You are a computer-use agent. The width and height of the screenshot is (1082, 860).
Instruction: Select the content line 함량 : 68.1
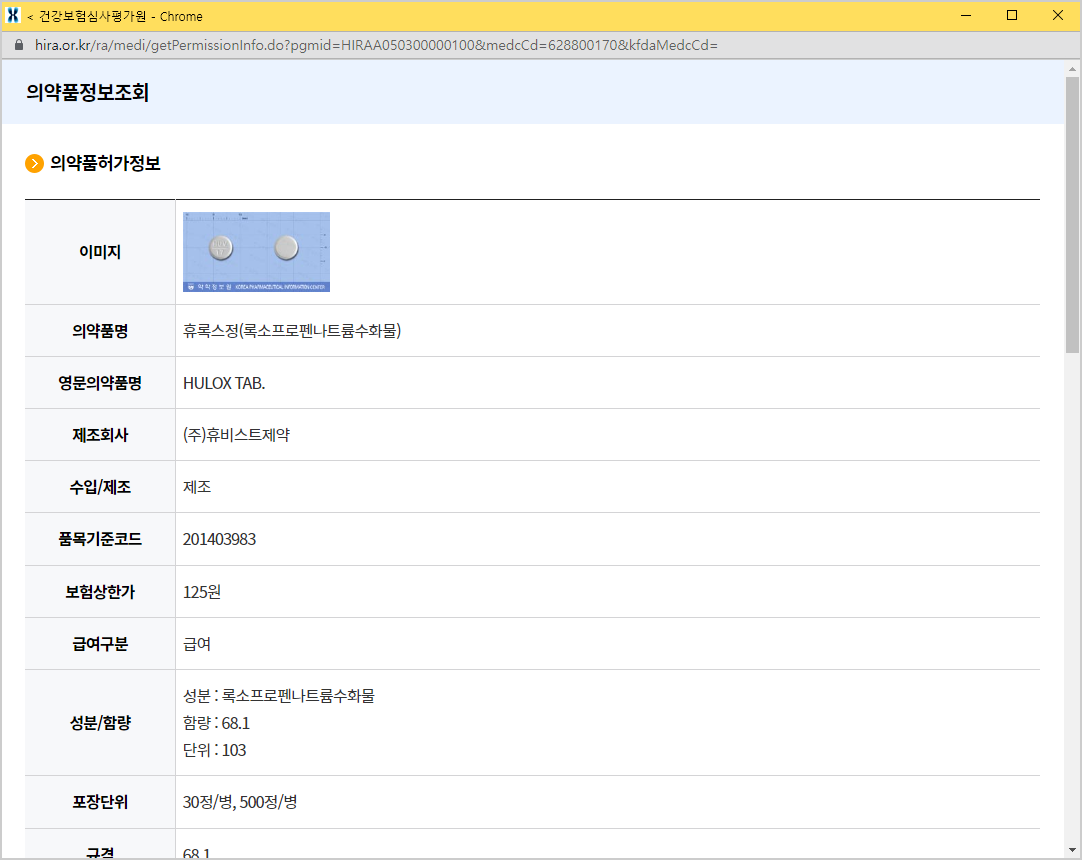click(x=217, y=723)
